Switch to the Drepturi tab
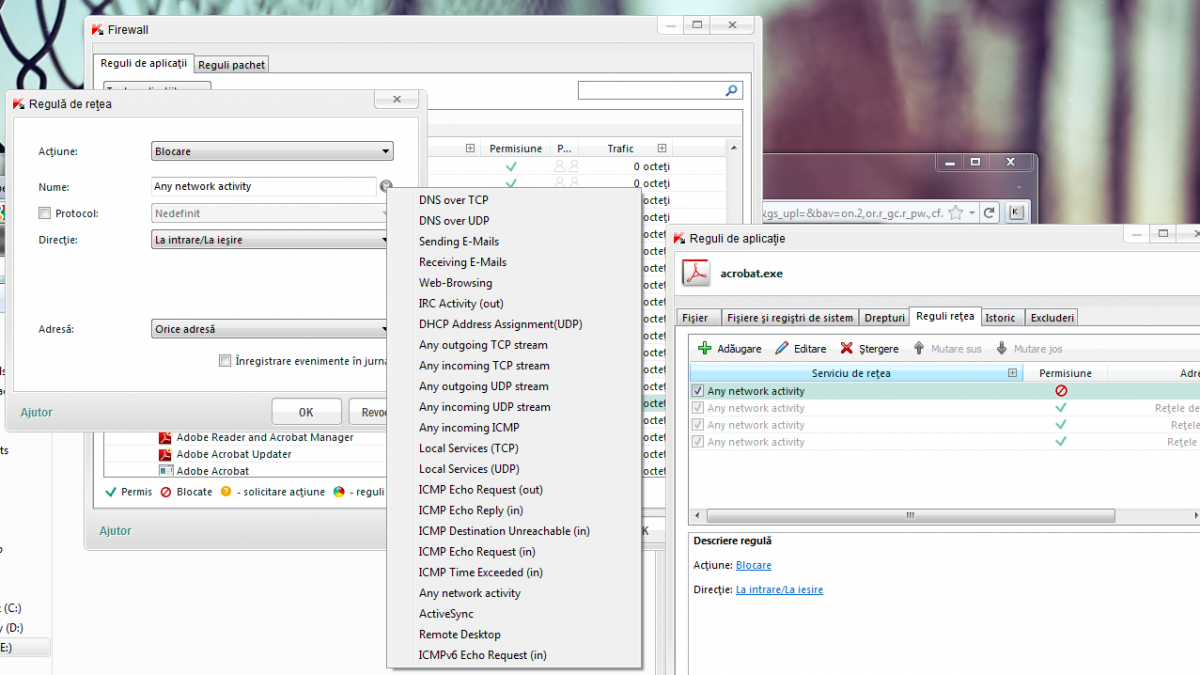1200x675 pixels. [x=884, y=317]
